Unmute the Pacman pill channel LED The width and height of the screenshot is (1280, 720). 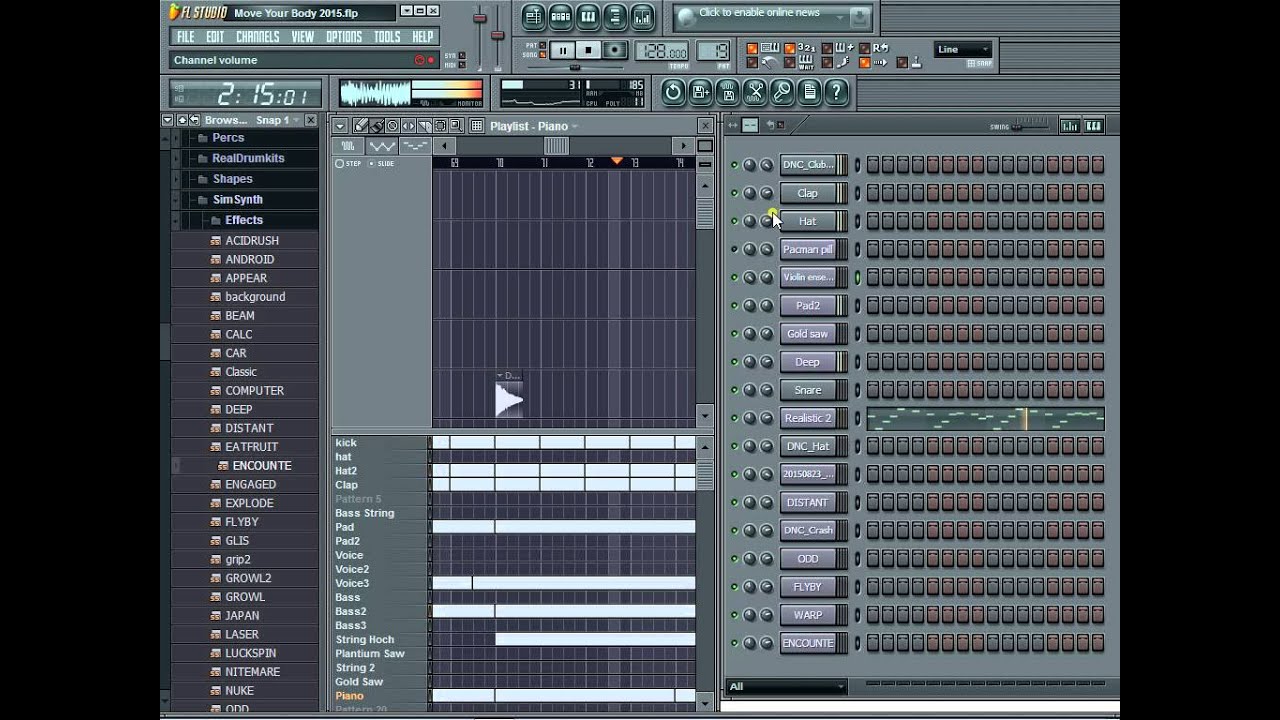[x=734, y=249]
